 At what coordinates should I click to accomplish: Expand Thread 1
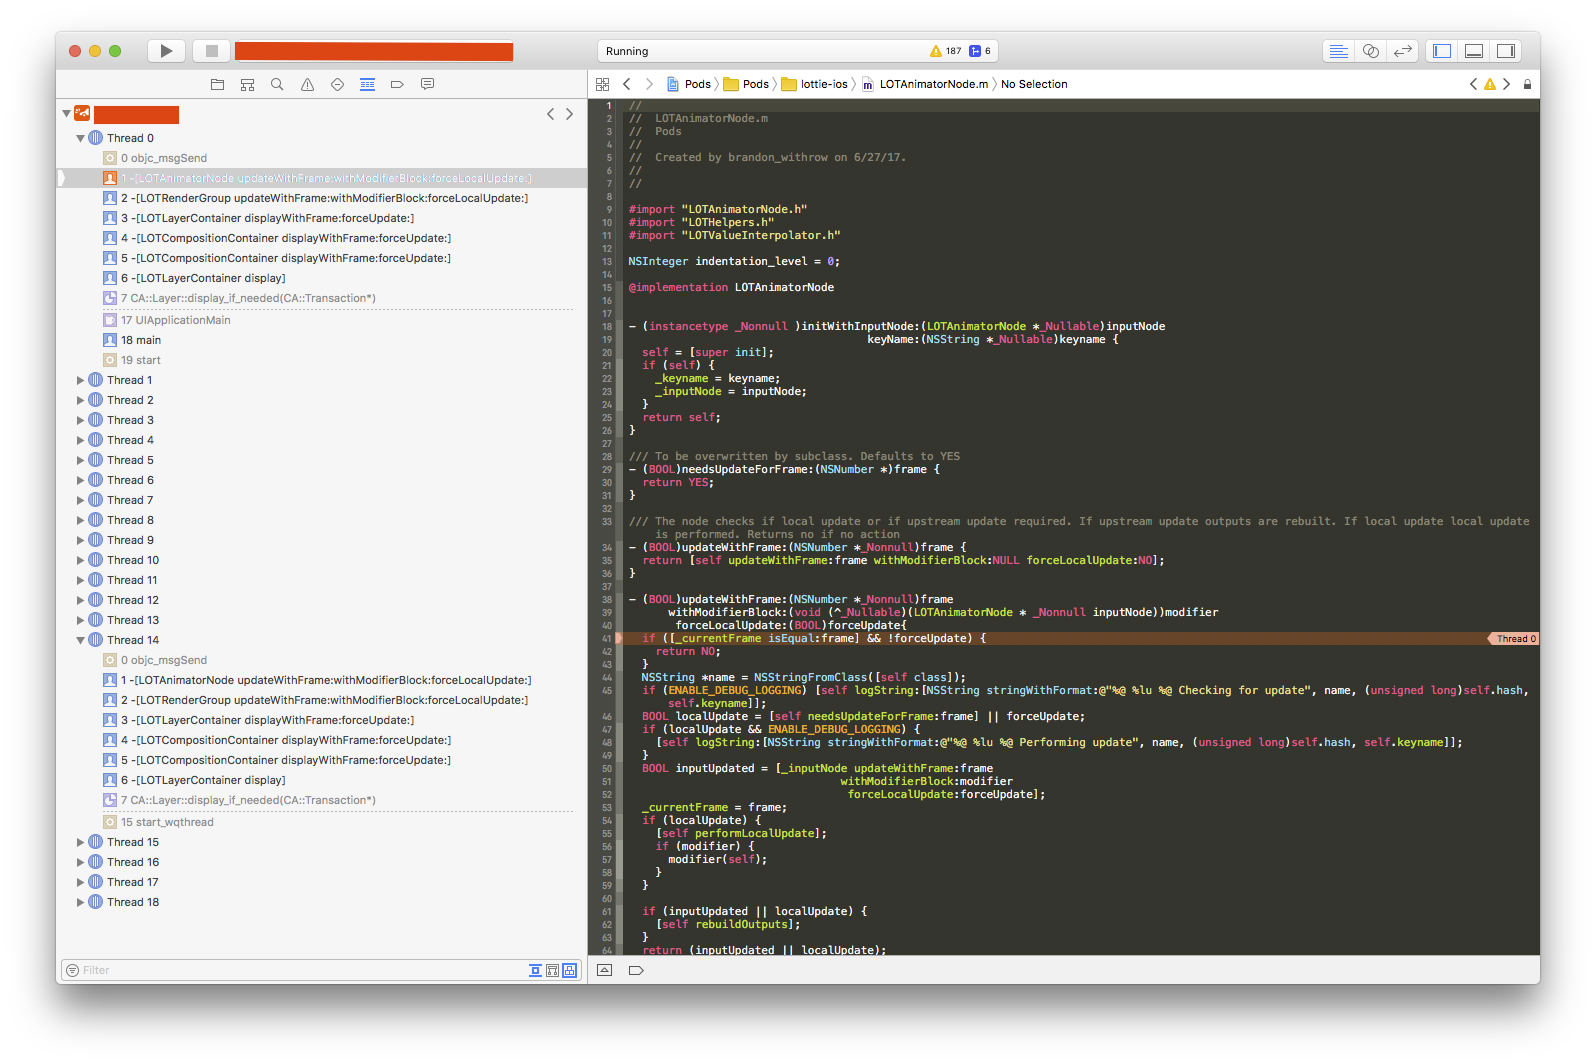pos(81,380)
